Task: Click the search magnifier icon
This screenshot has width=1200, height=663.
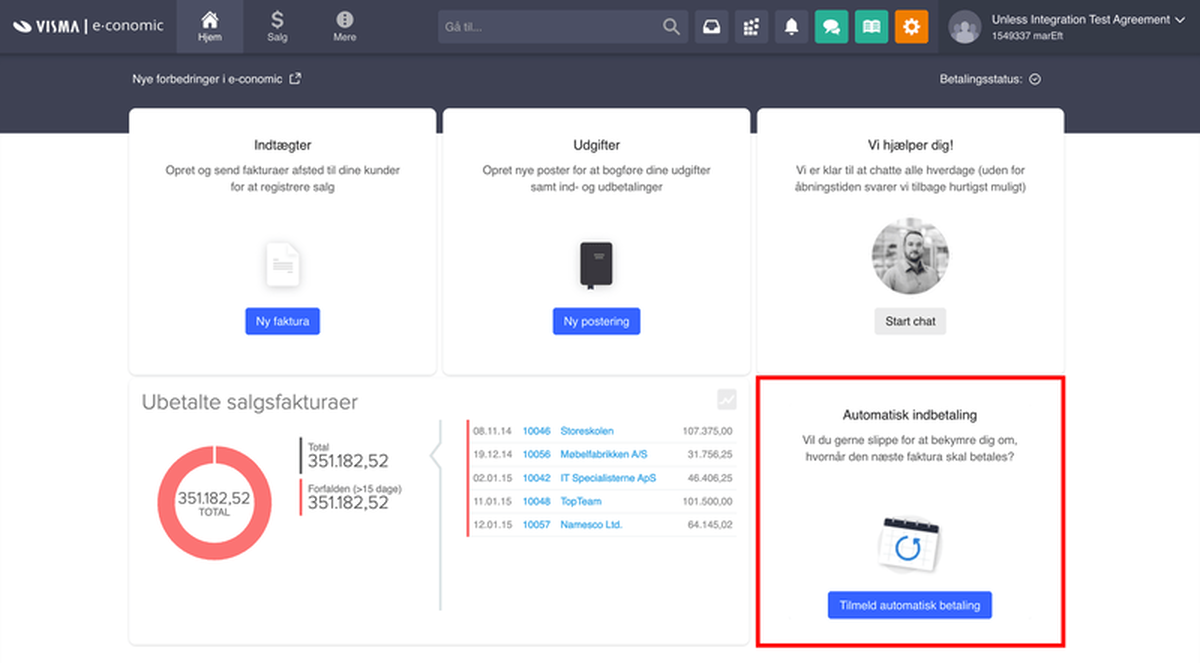Action: [671, 26]
